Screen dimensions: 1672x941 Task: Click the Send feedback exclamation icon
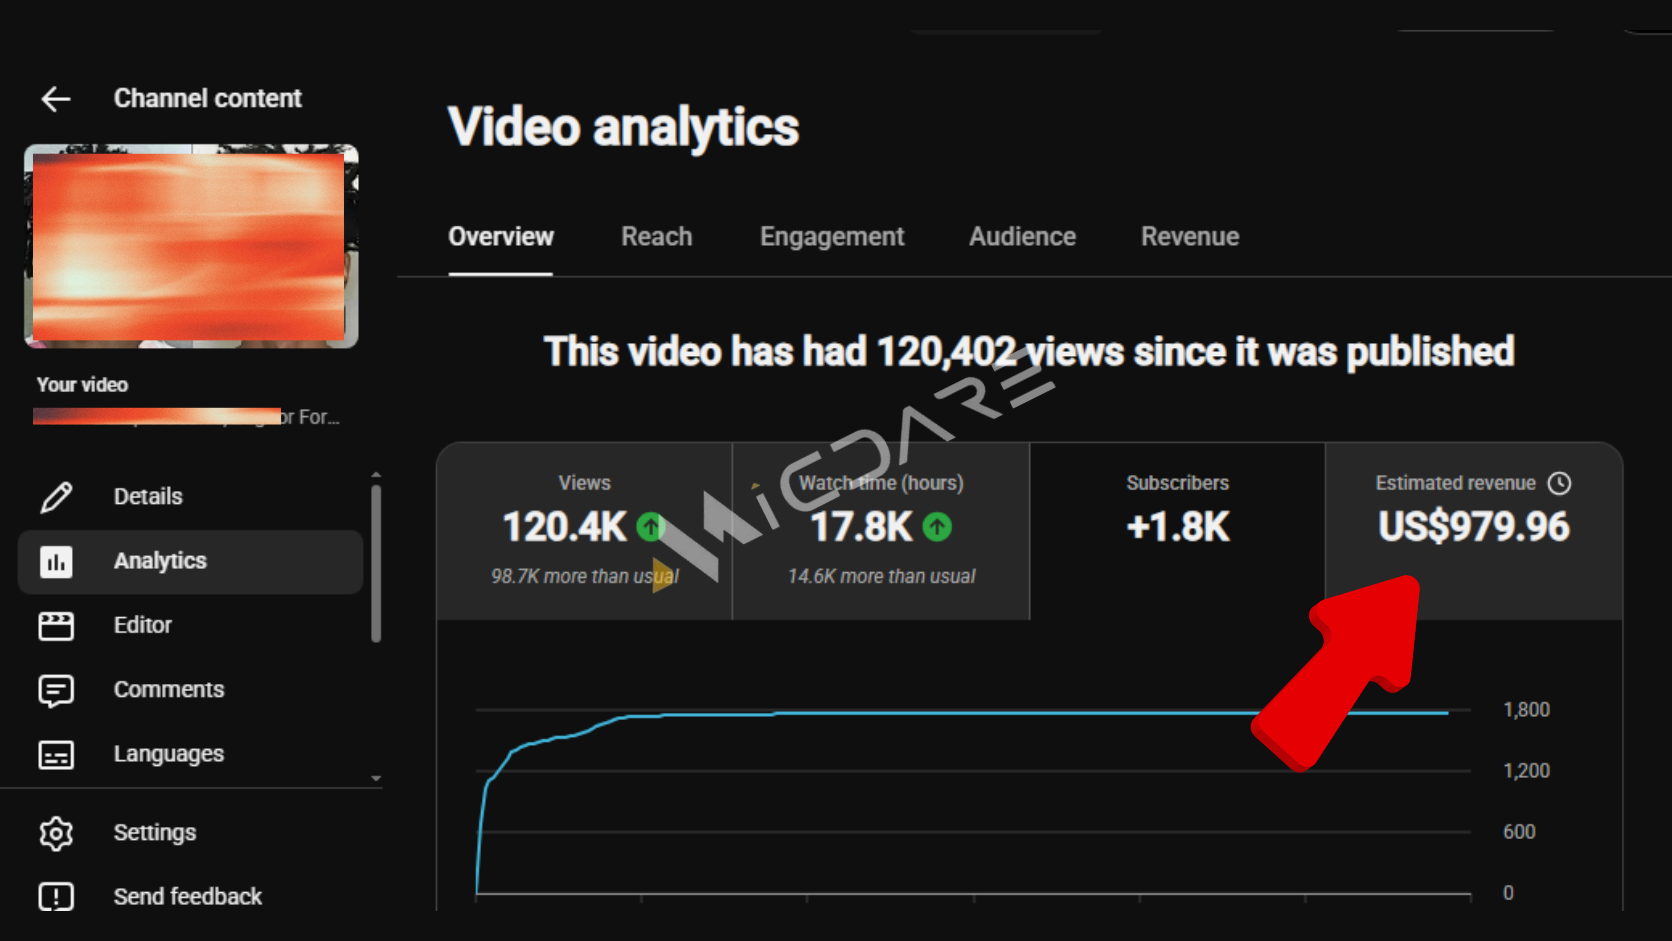click(56, 897)
